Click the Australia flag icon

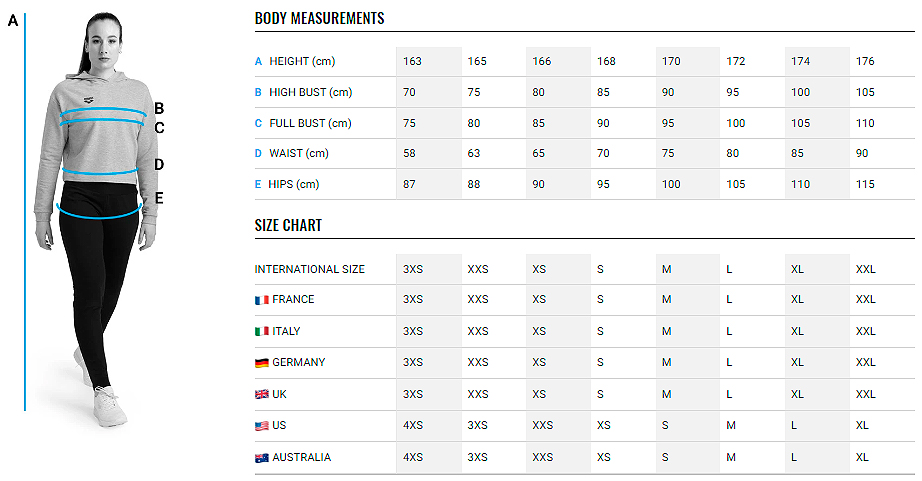pyautogui.click(x=262, y=457)
